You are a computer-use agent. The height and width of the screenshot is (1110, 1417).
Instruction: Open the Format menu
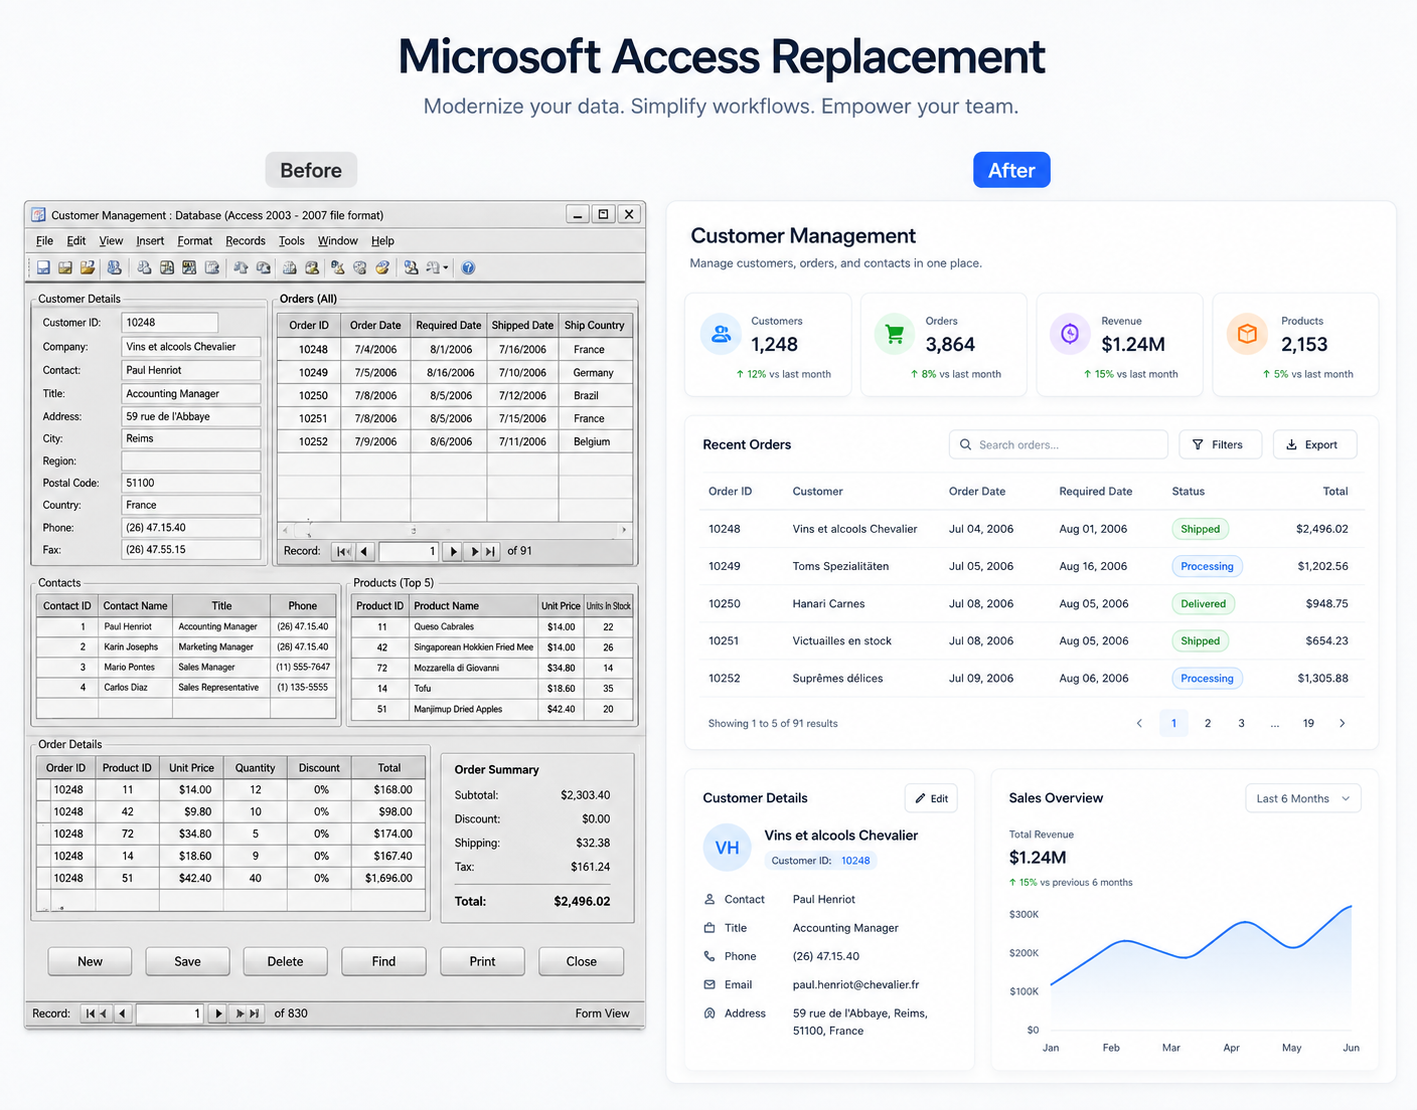click(195, 241)
